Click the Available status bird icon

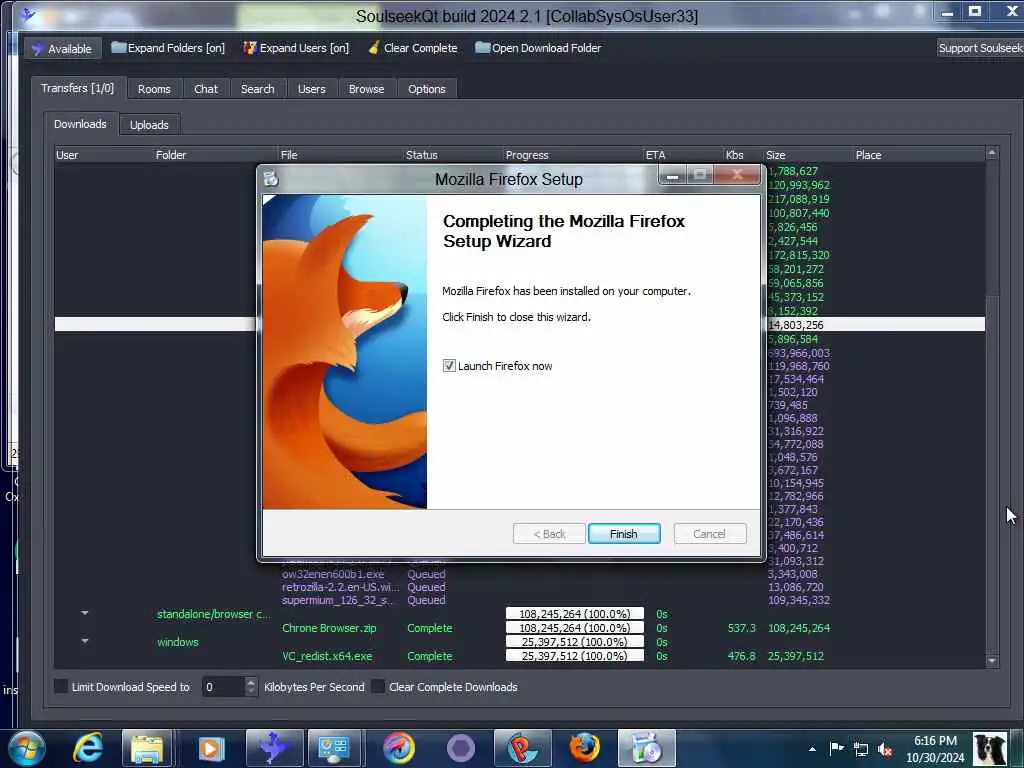(38, 48)
